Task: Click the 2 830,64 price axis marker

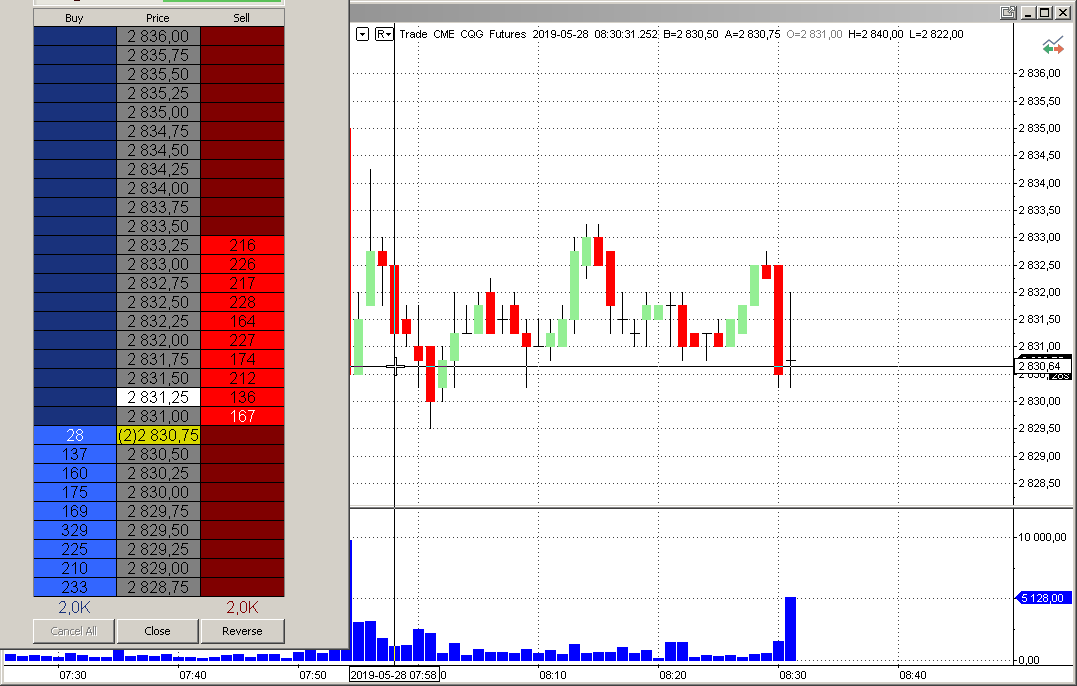Action: 1043,366
